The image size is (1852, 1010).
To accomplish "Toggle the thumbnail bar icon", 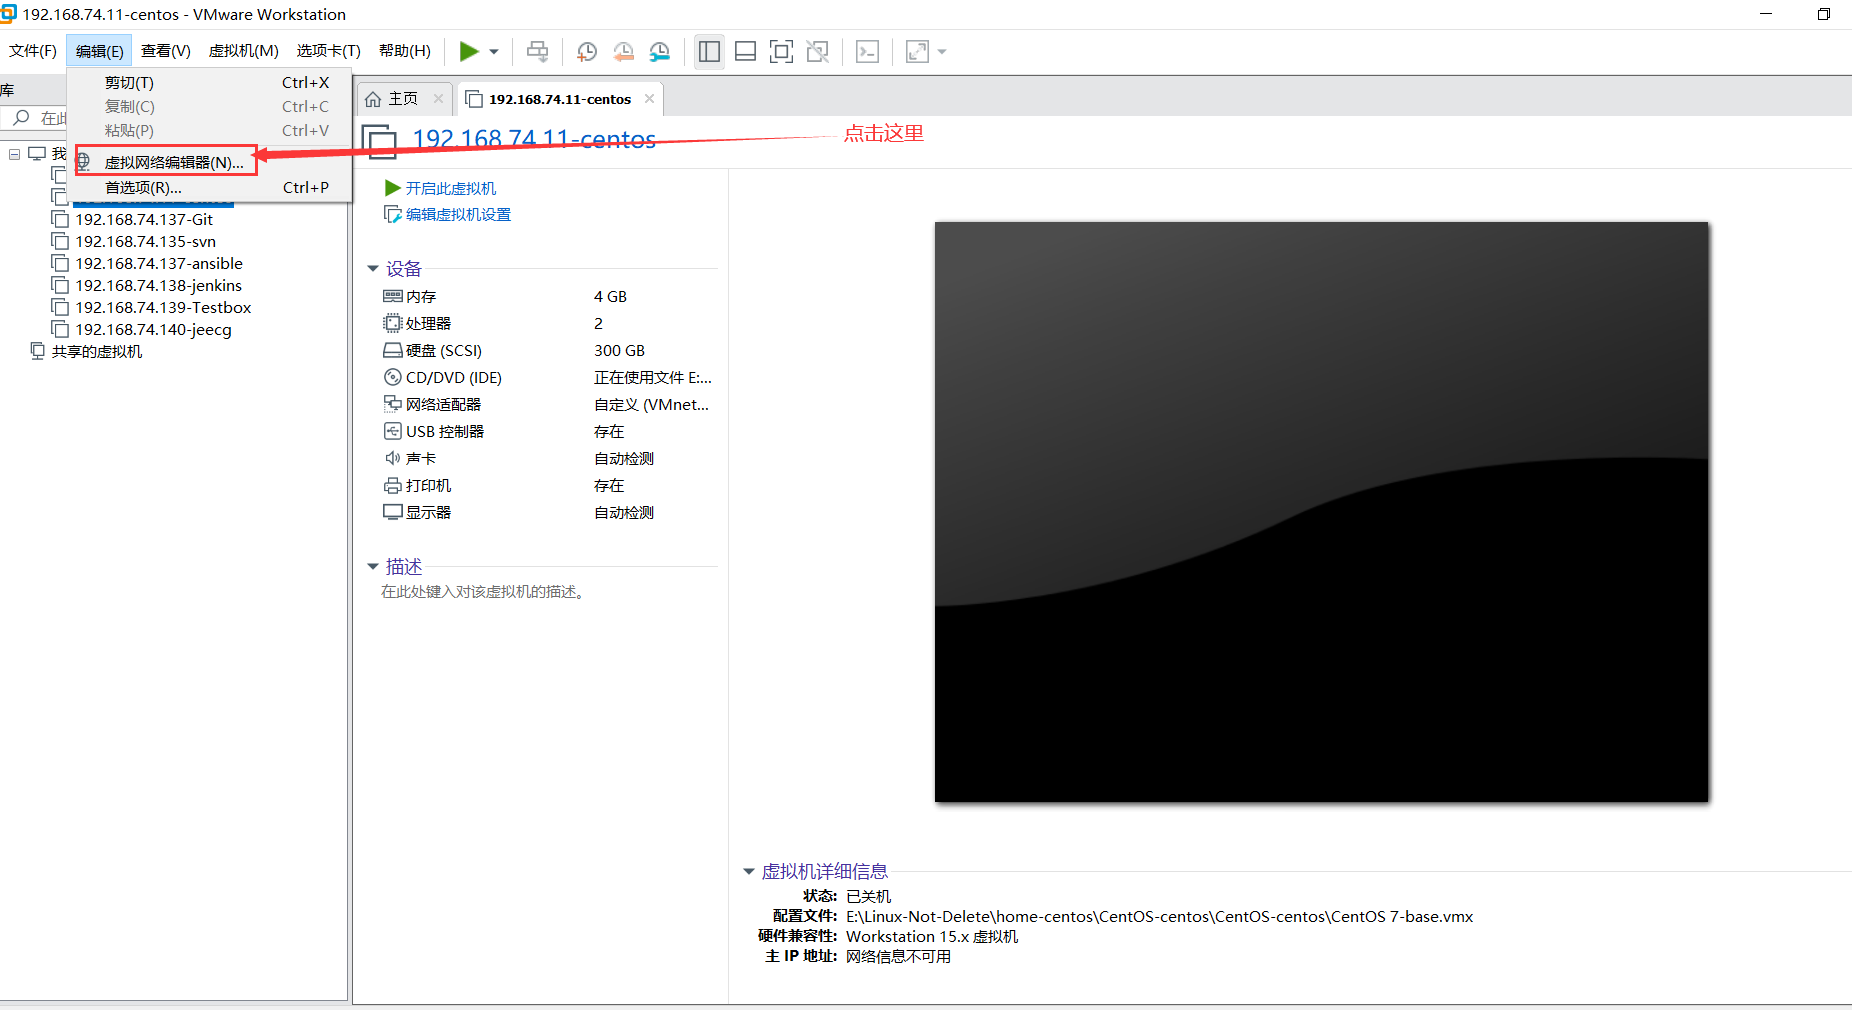I will (x=745, y=51).
